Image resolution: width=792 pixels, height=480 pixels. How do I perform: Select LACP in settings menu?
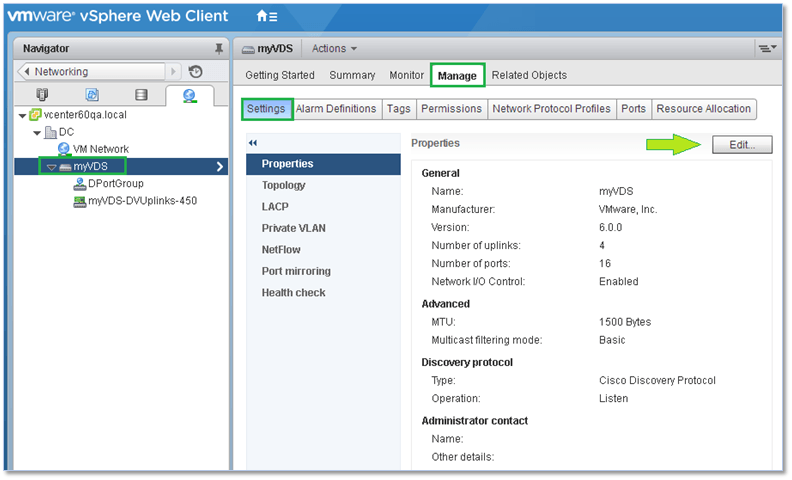[x=323, y=207]
